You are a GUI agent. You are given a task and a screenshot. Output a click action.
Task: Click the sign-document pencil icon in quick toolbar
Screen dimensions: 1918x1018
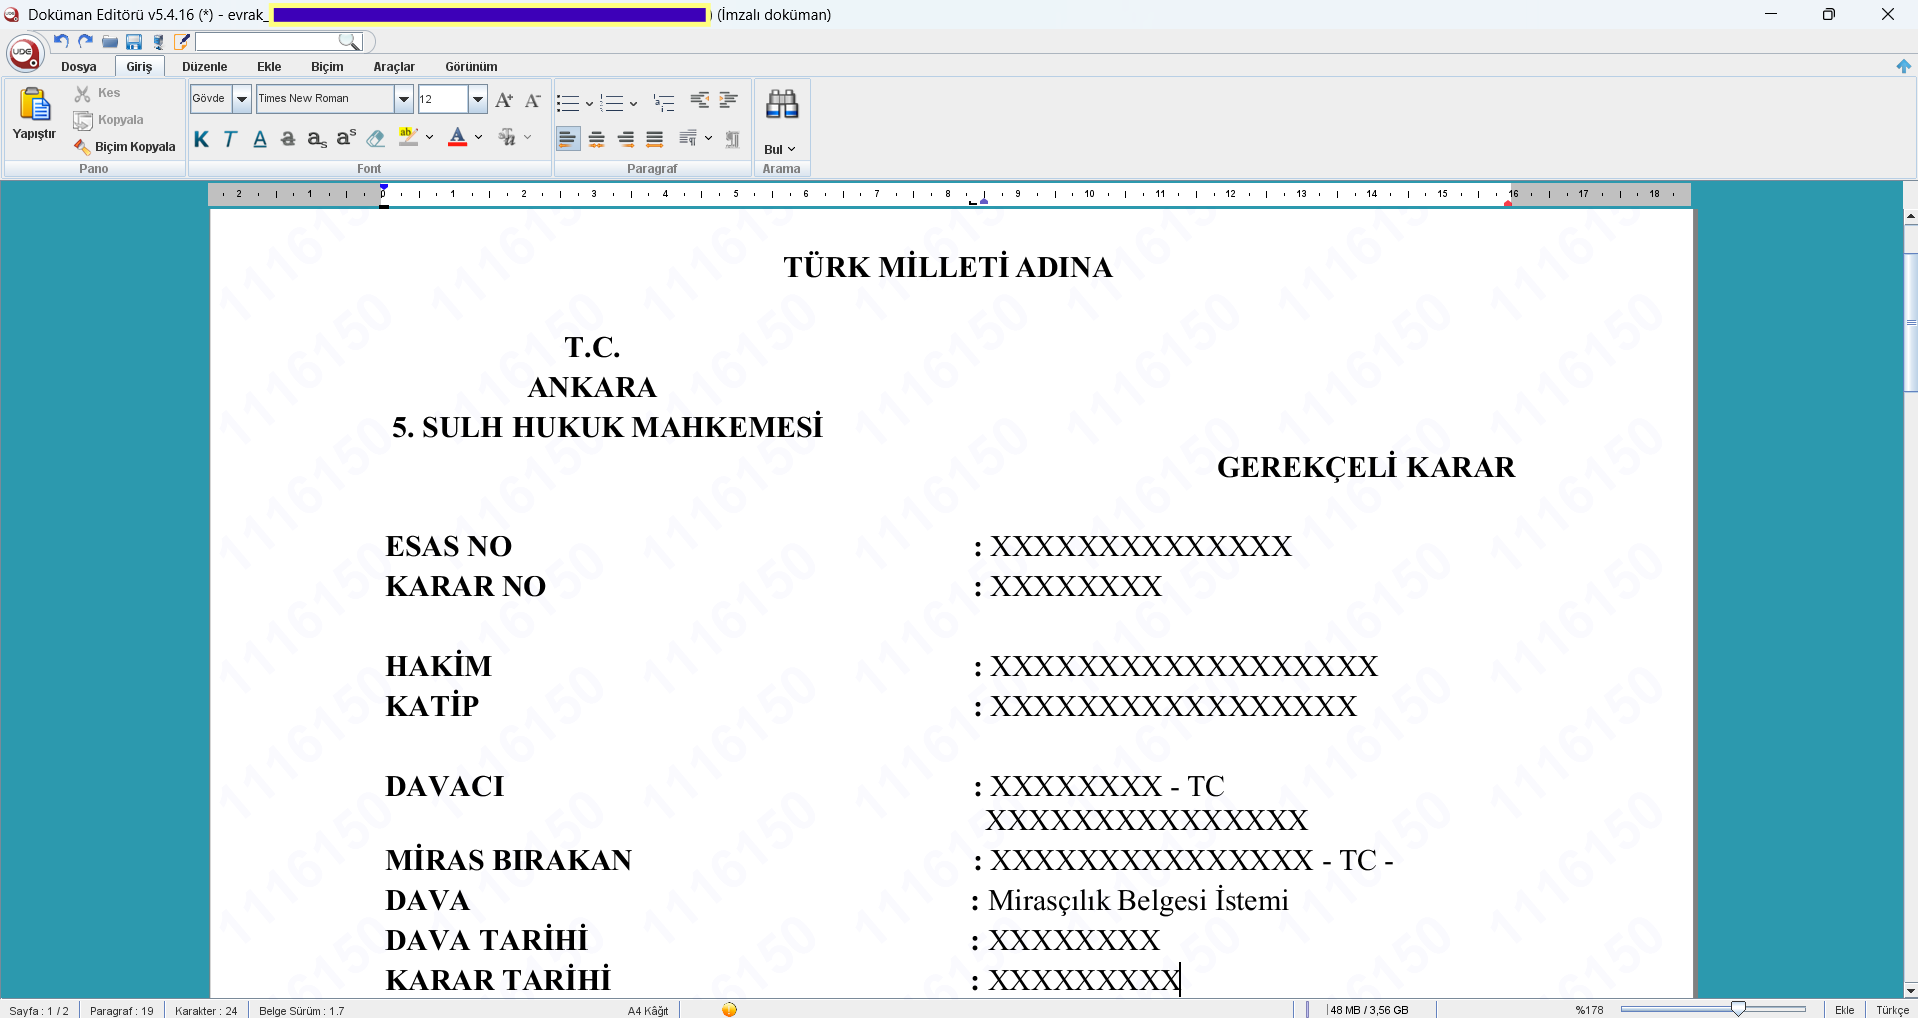point(182,42)
